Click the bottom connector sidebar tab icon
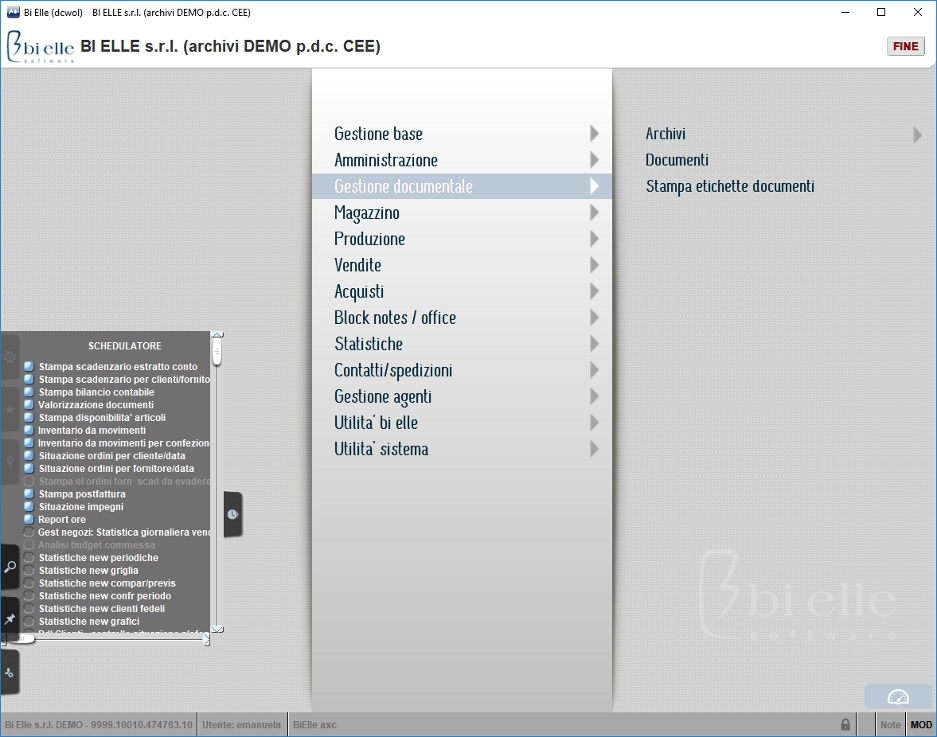This screenshot has width=937, height=737. coord(10,672)
